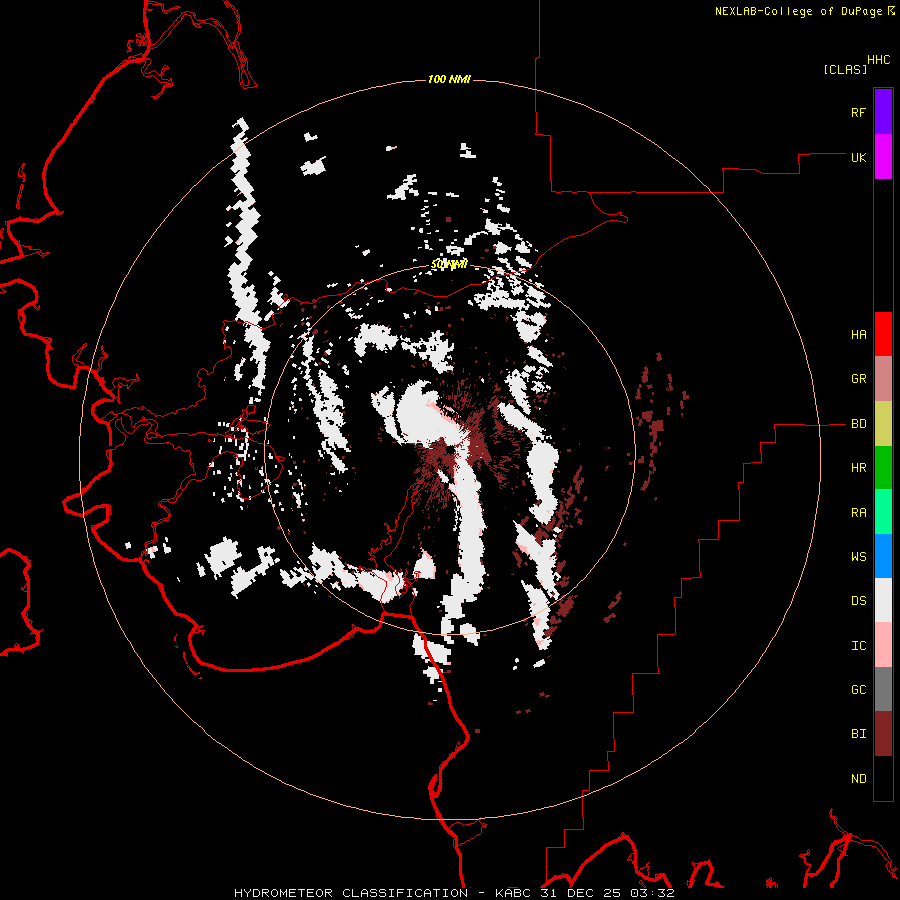Viewport: 900px width, 900px height.
Task: Click the BI legend label
Action: [859, 734]
